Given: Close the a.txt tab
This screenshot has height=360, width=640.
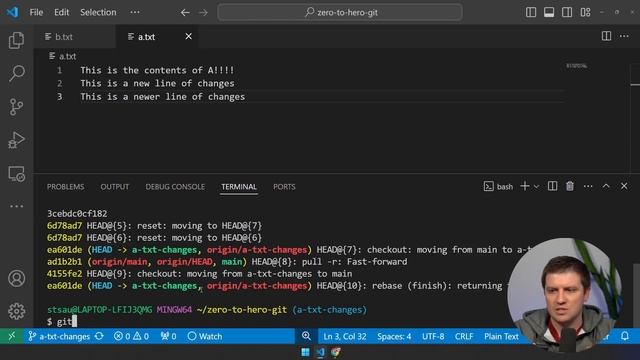Looking at the screenshot, I should [189, 36].
